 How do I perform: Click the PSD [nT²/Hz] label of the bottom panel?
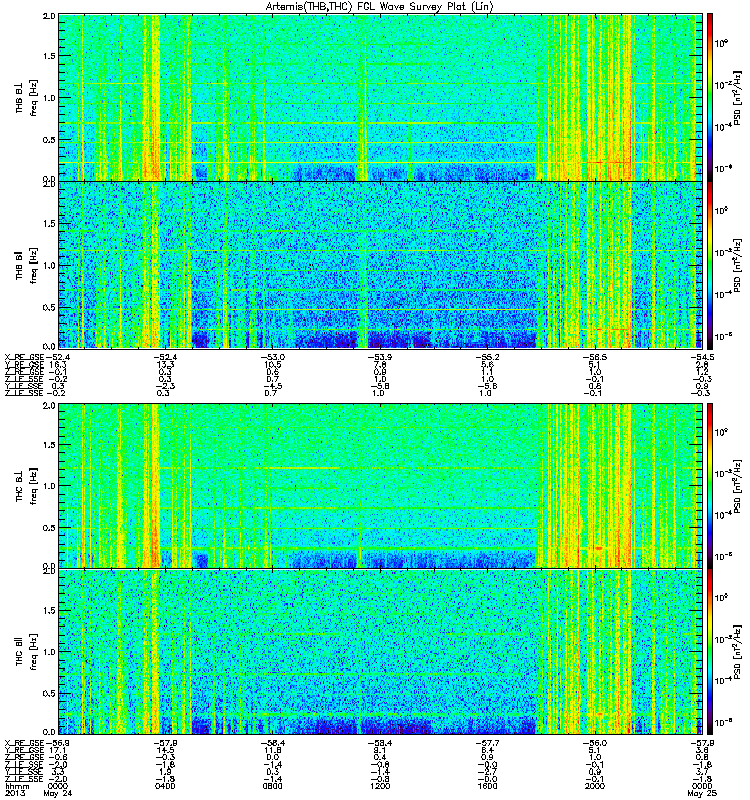point(737,651)
